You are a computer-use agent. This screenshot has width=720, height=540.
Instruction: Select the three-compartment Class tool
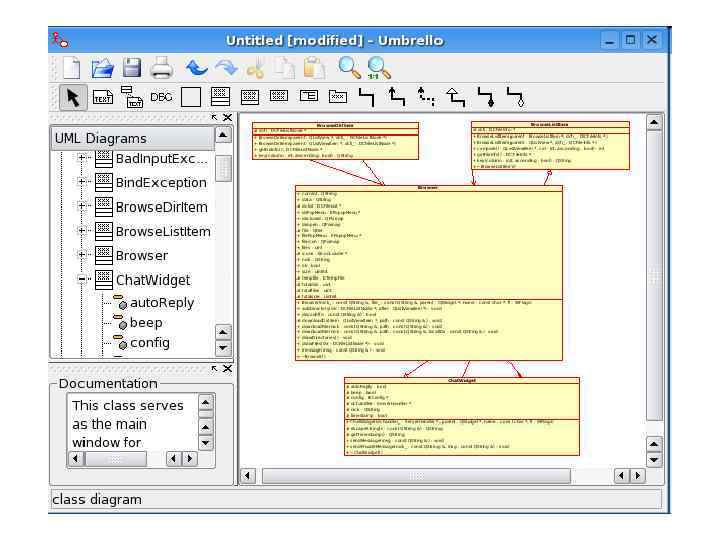pyautogui.click(x=220, y=97)
